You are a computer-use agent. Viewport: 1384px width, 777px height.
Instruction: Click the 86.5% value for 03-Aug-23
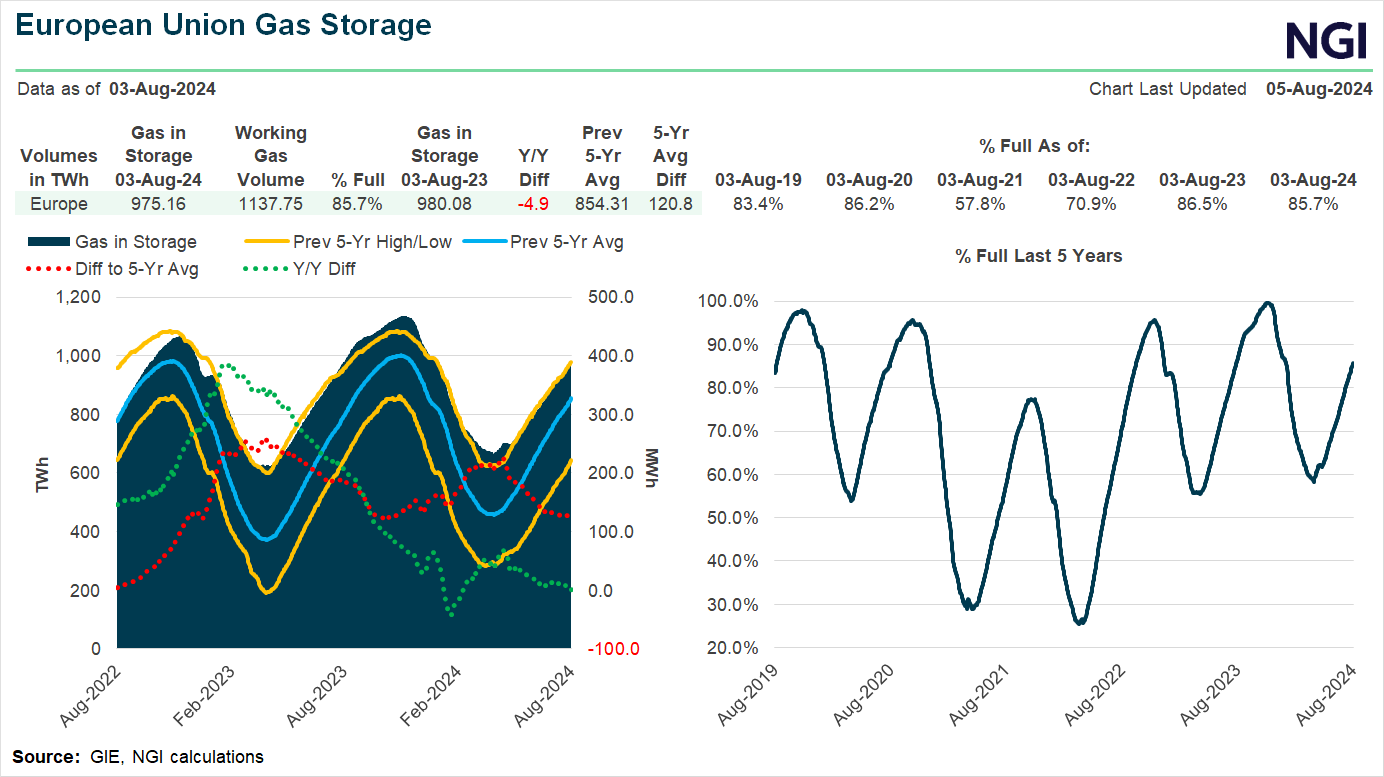[x=1202, y=204]
